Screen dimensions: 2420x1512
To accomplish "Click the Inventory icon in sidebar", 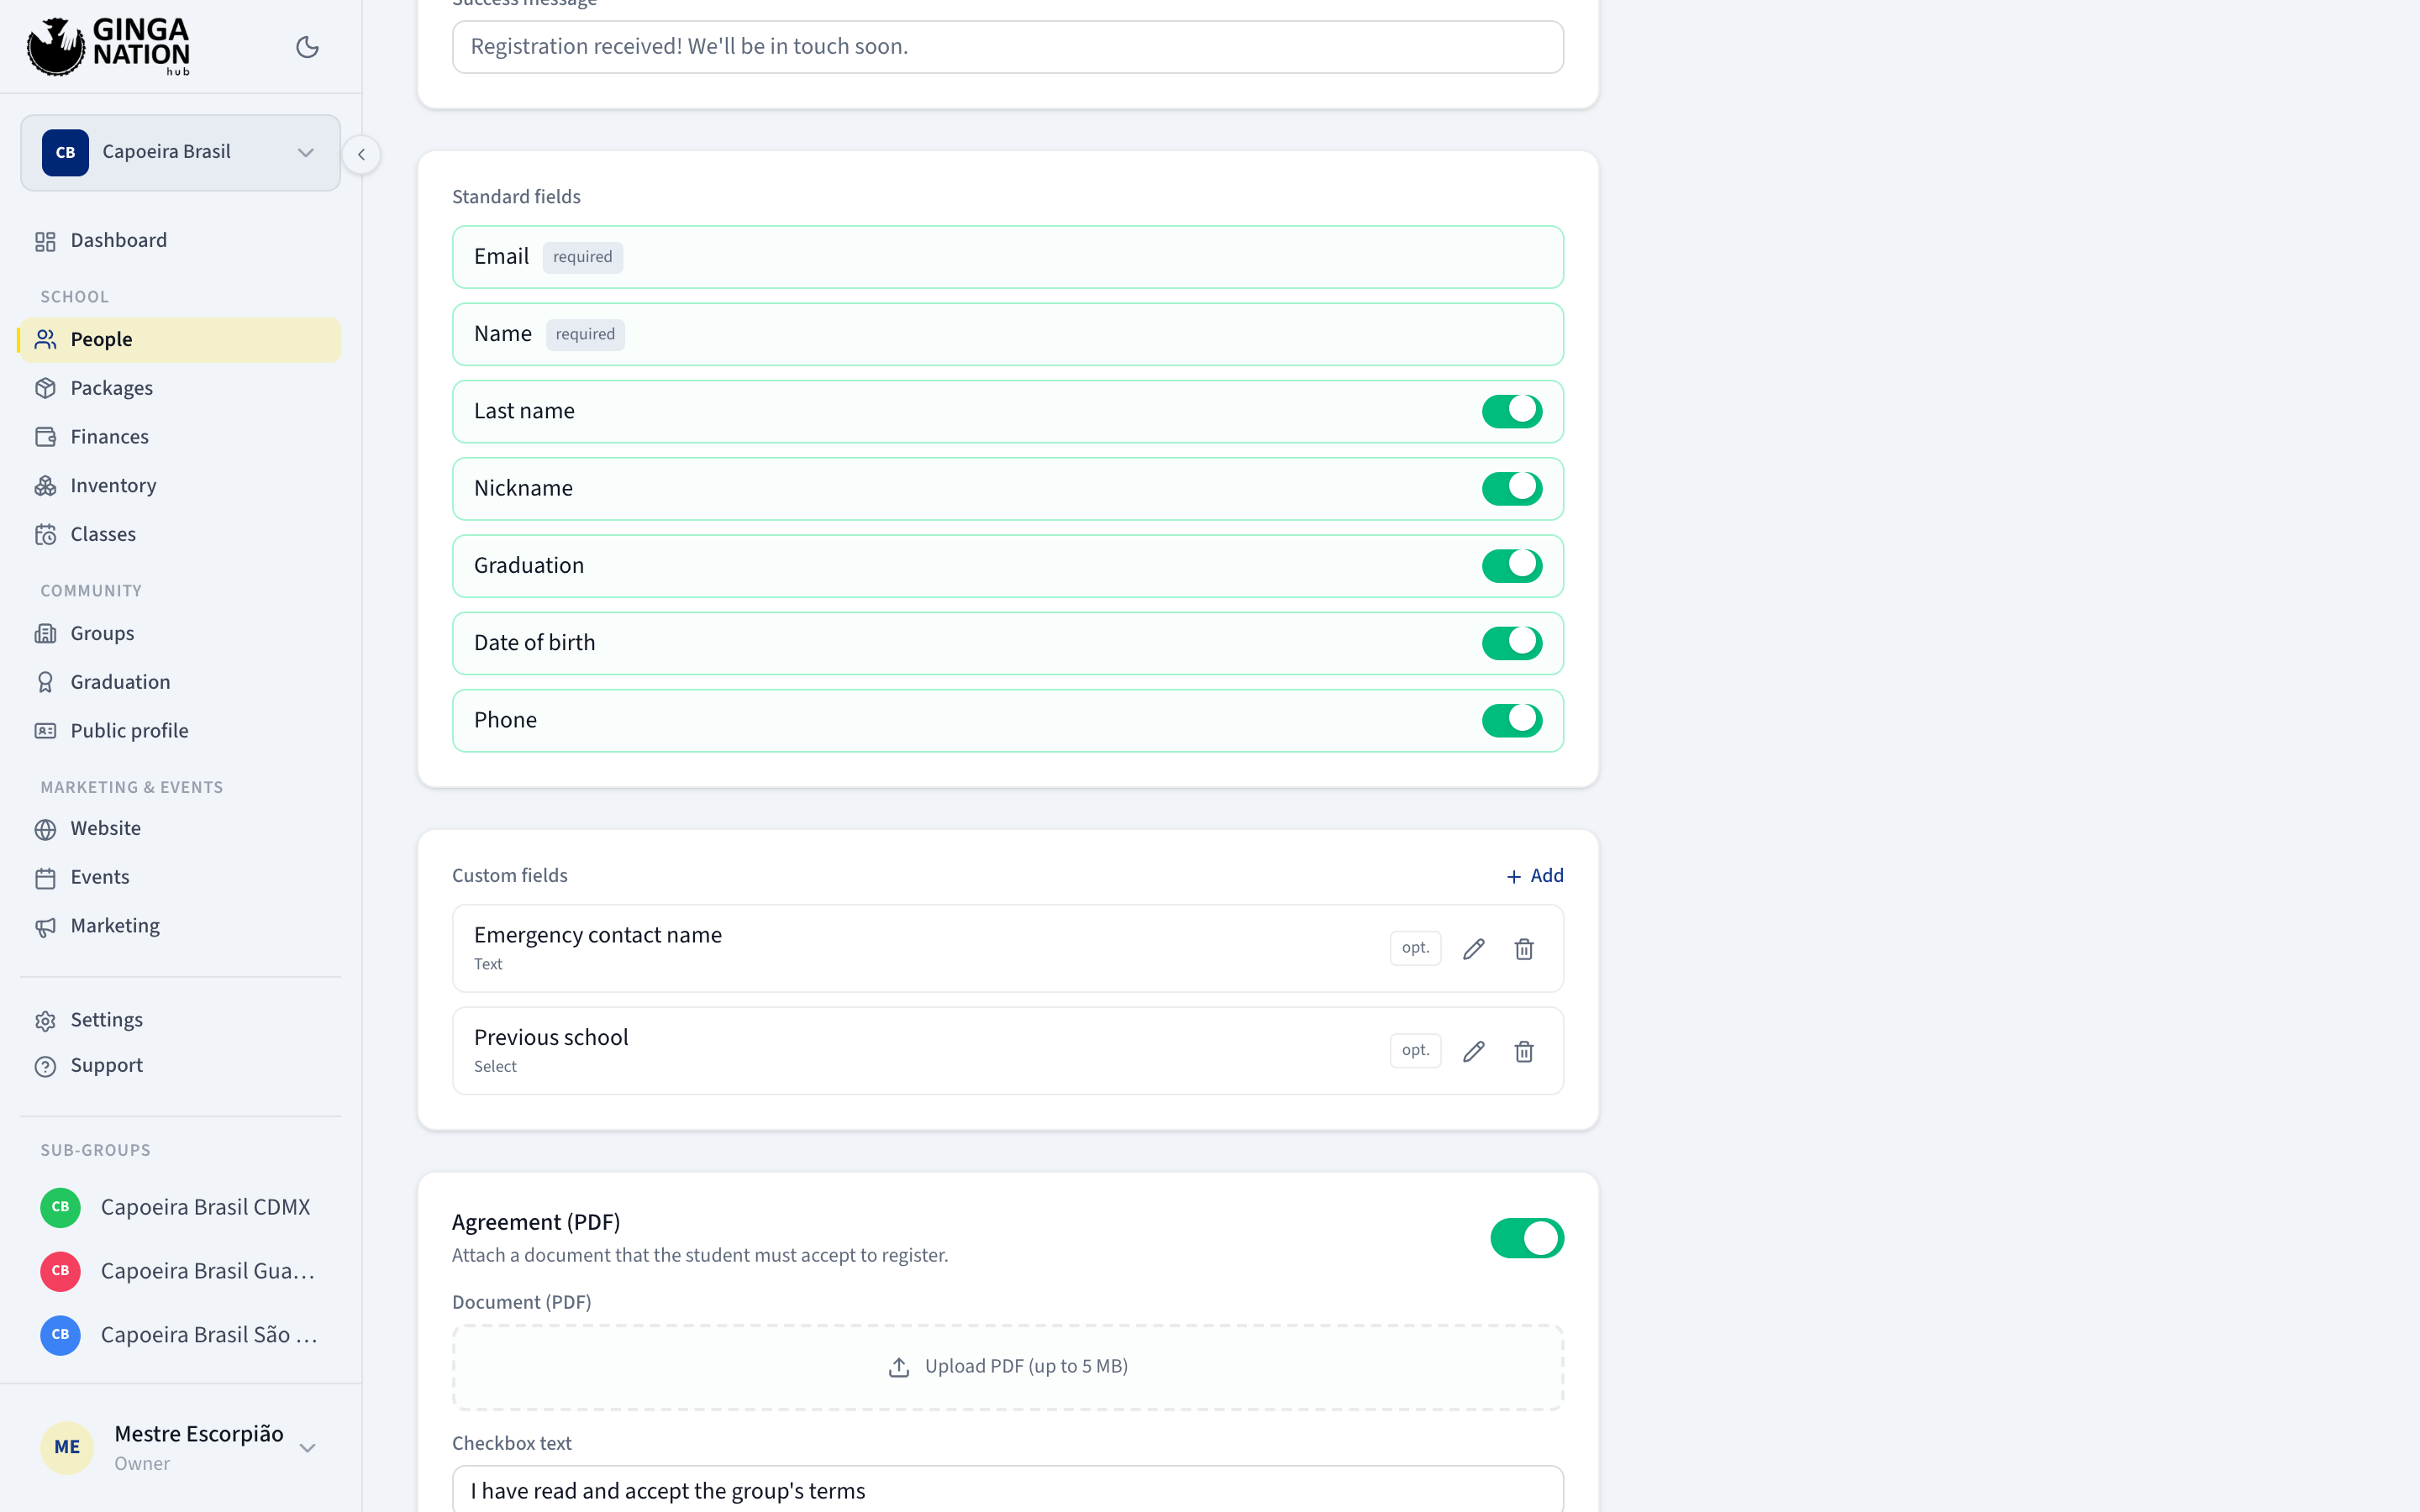I will click(x=45, y=486).
